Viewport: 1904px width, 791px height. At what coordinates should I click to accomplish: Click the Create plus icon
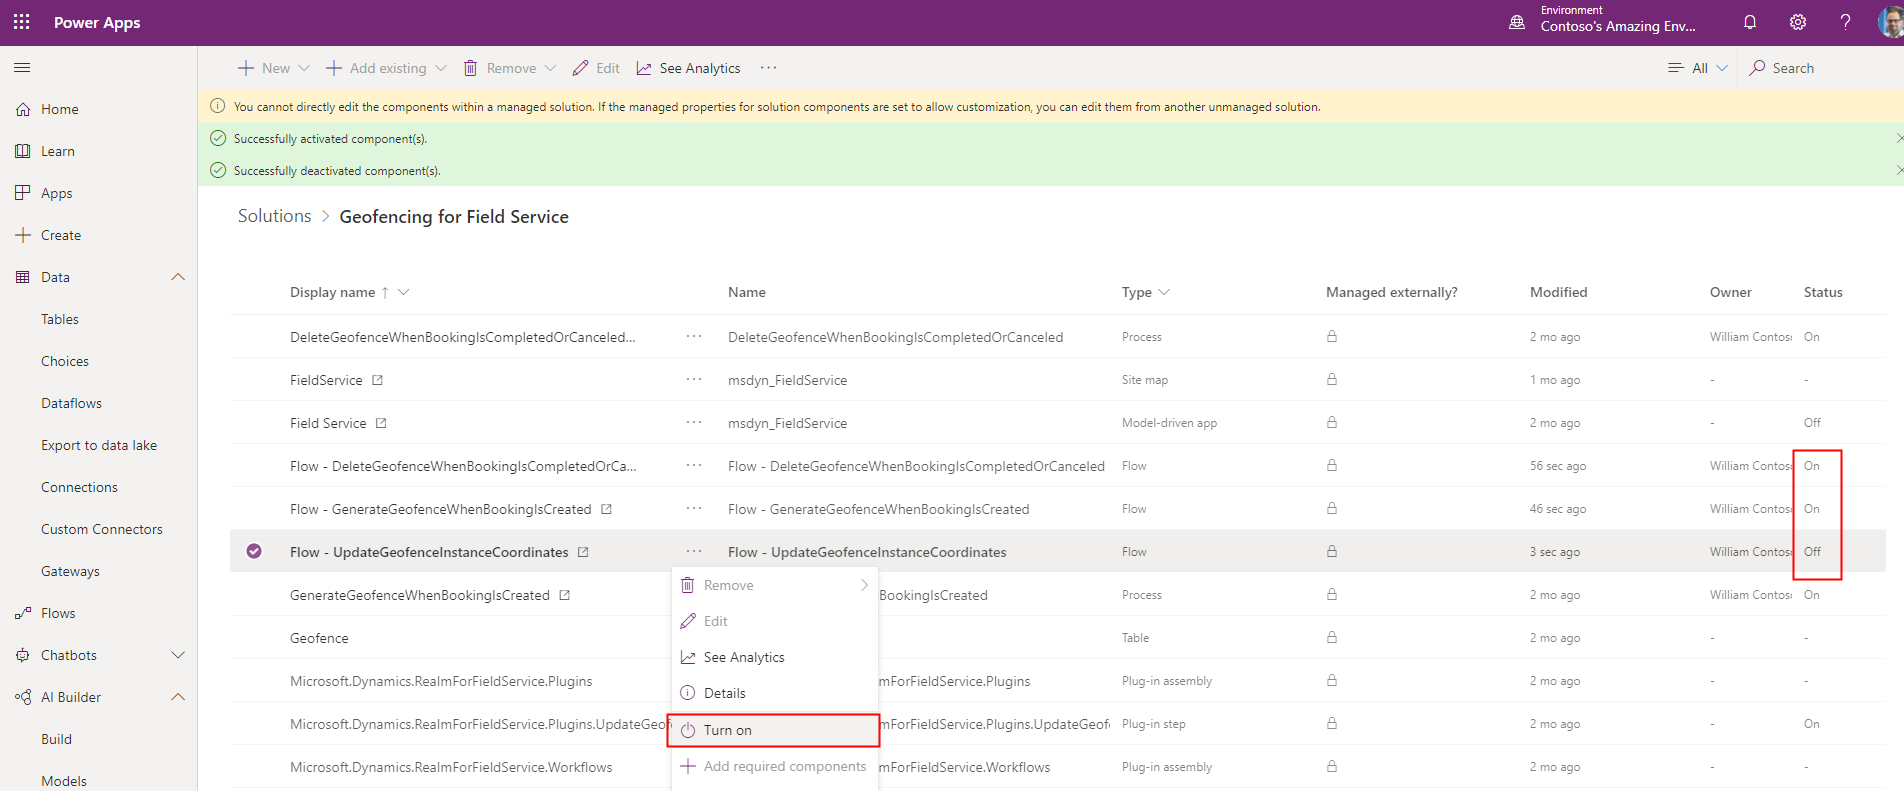(23, 235)
